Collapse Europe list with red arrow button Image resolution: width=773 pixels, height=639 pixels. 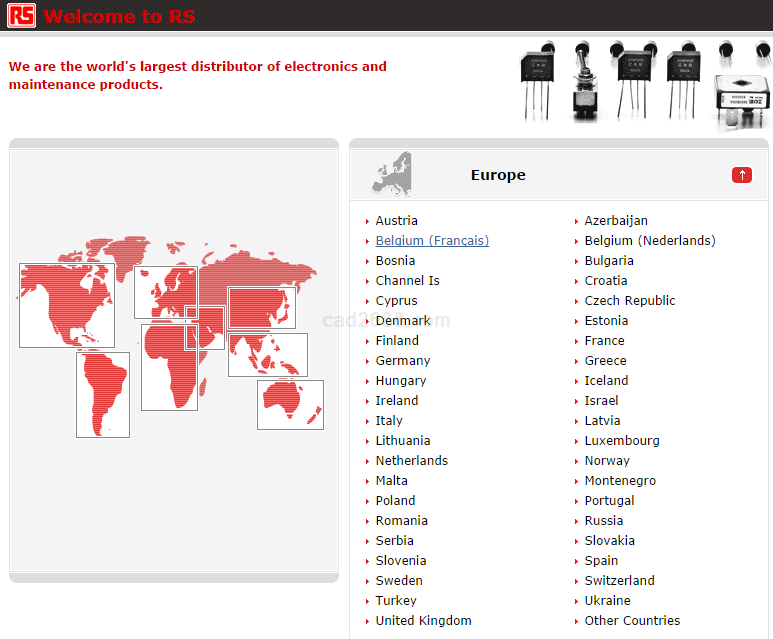tap(741, 175)
